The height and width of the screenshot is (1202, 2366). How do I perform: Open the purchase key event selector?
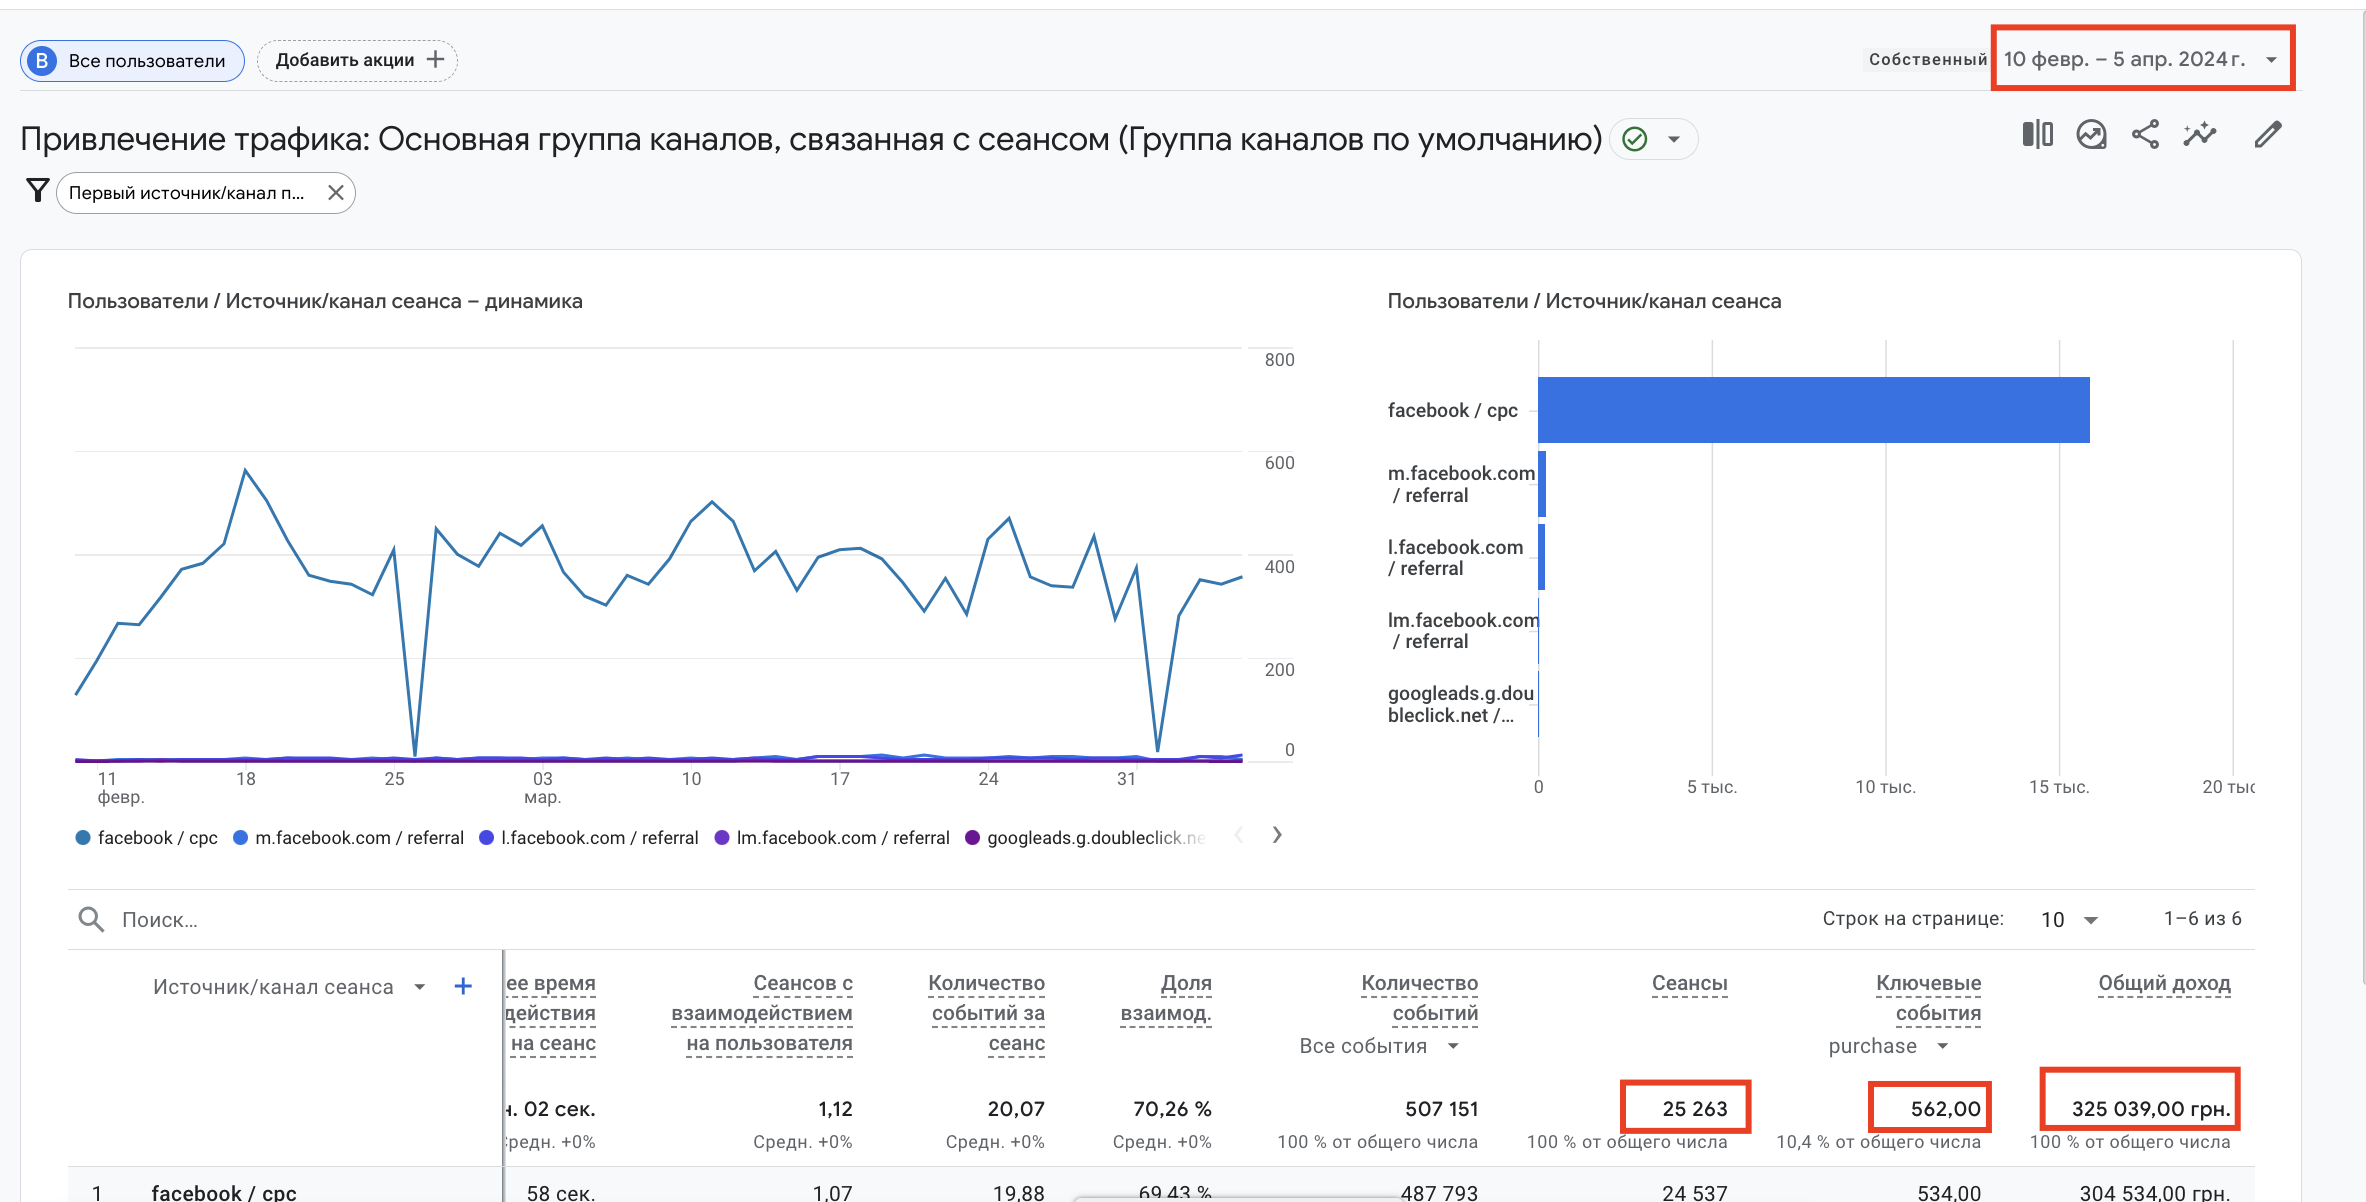[x=1888, y=1046]
